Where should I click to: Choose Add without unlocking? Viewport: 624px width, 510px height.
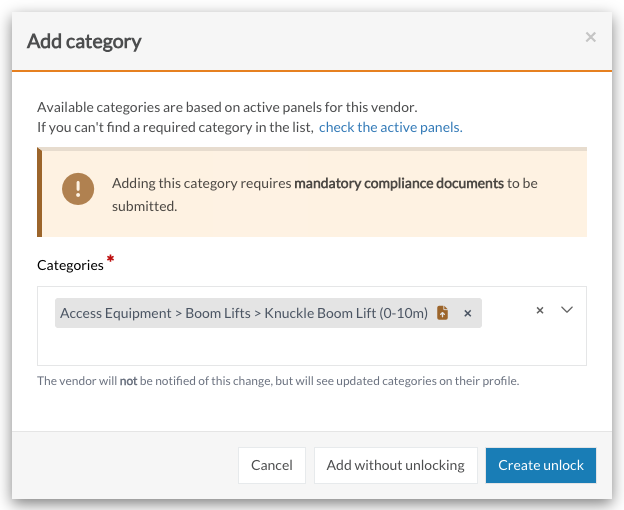[x=396, y=465]
